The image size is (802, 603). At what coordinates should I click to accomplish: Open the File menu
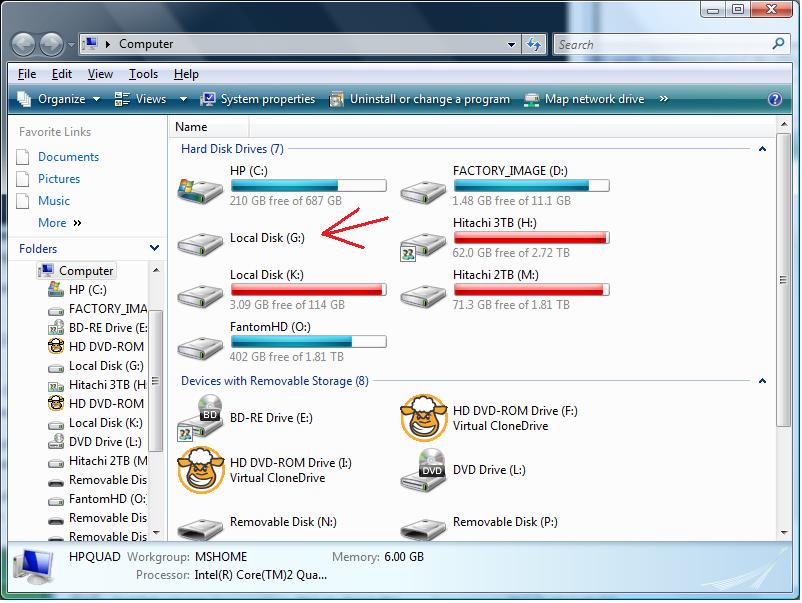(27, 74)
